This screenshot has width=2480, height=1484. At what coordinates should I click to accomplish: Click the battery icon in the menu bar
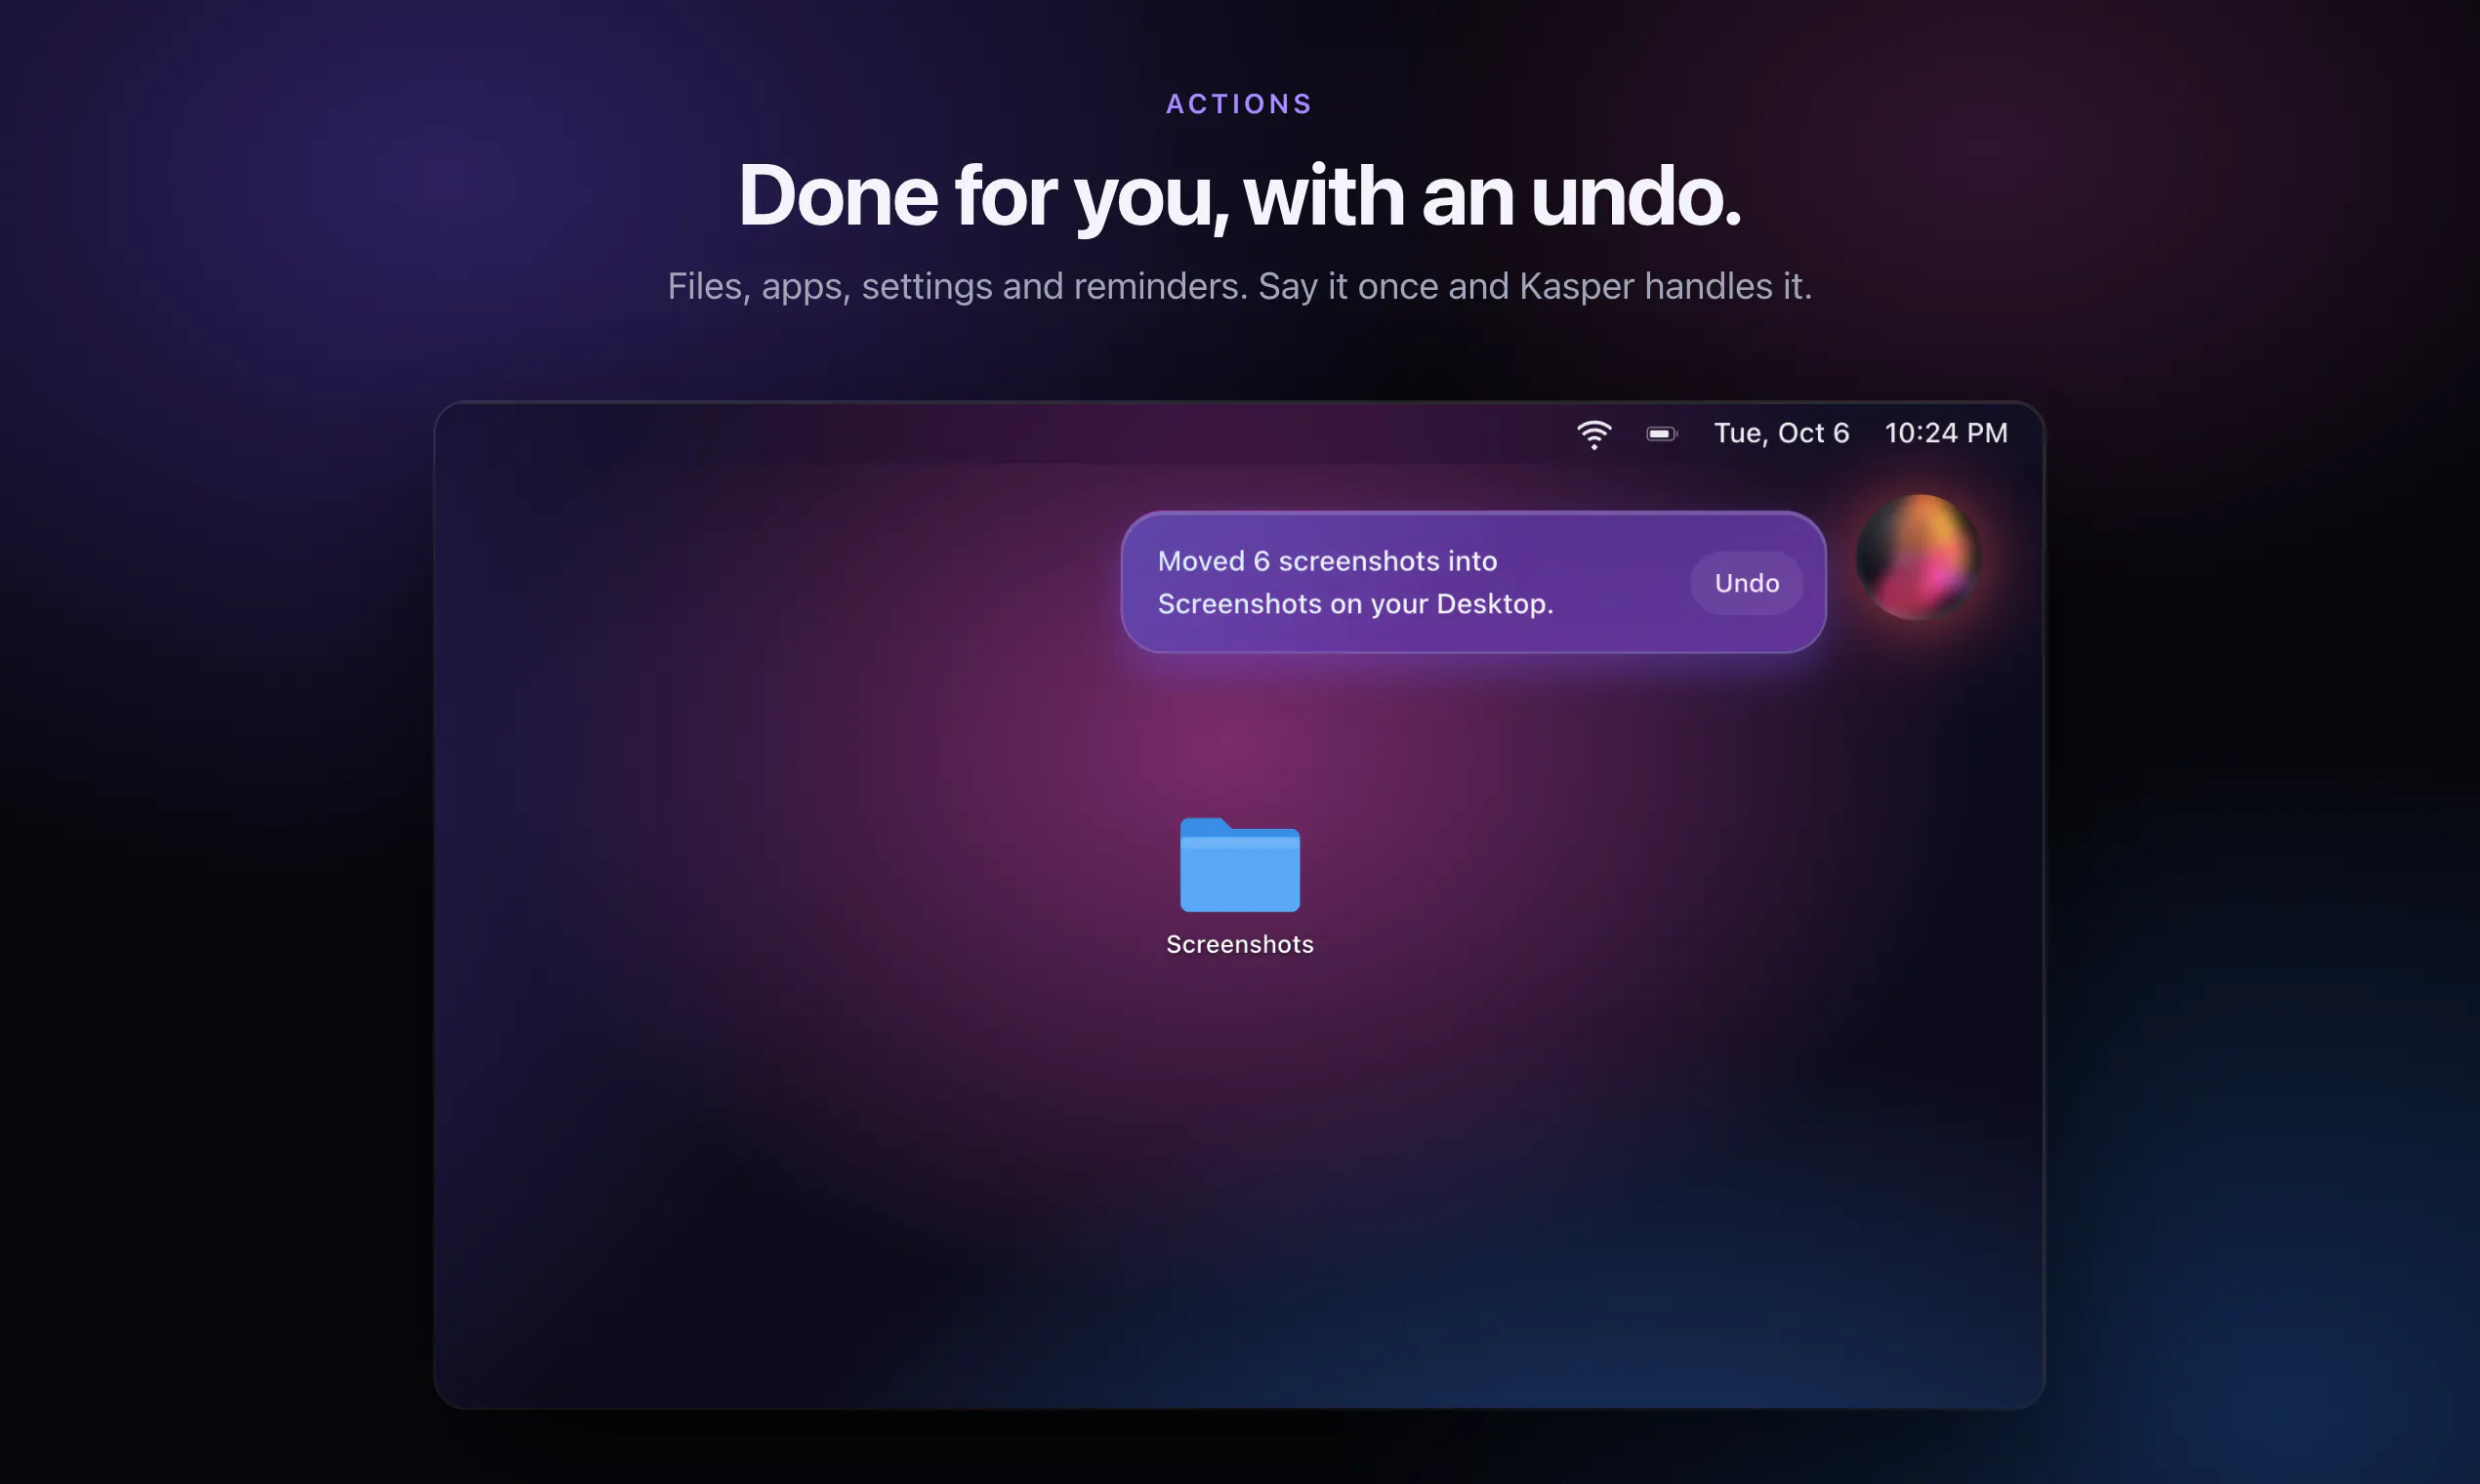(1661, 434)
